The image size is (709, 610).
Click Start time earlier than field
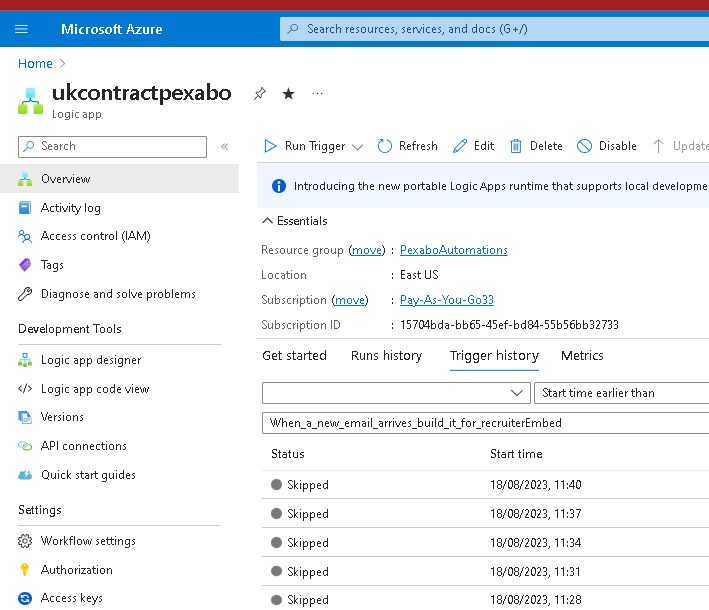621,393
